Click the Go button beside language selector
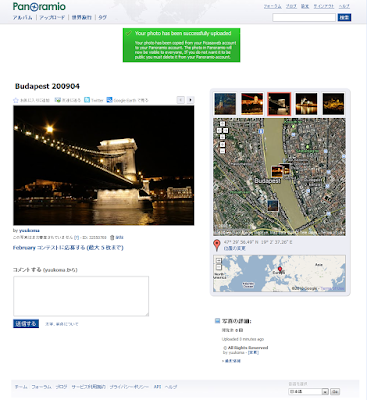The image size is (367, 400). (335, 392)
